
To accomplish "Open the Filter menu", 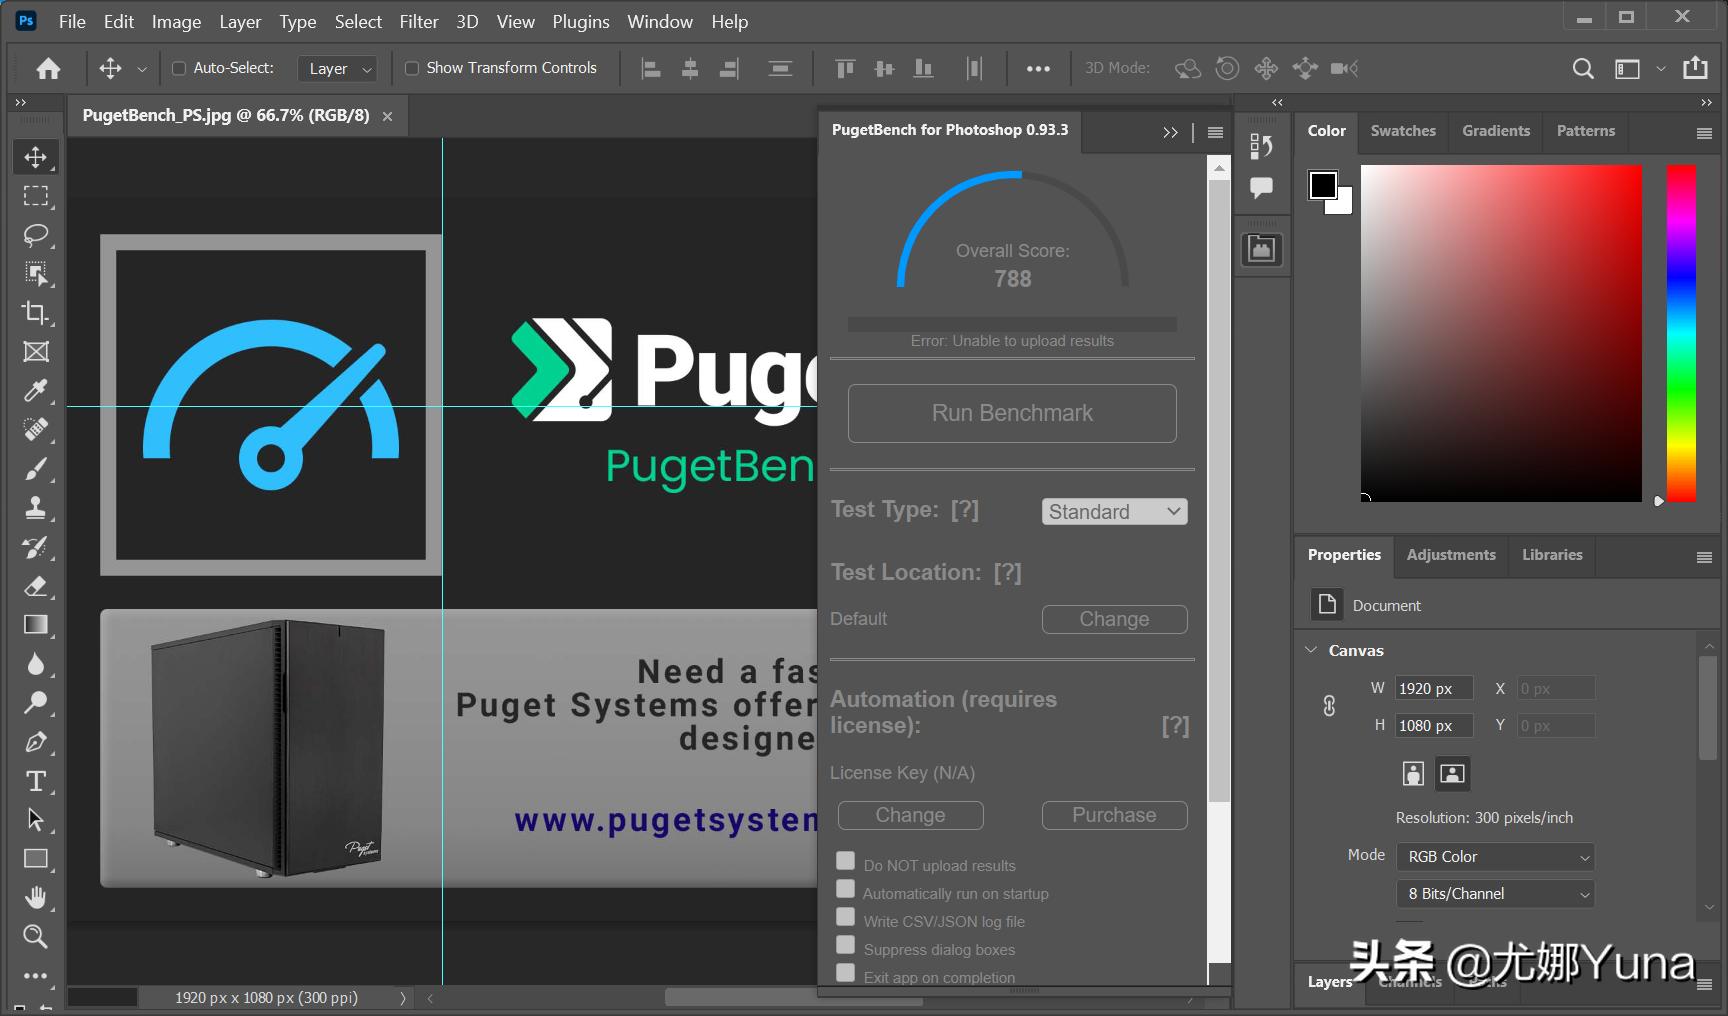I will 418,22.
